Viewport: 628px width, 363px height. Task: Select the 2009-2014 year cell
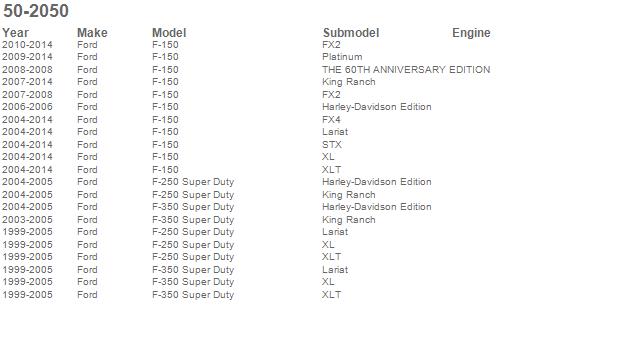click(27, 57)
